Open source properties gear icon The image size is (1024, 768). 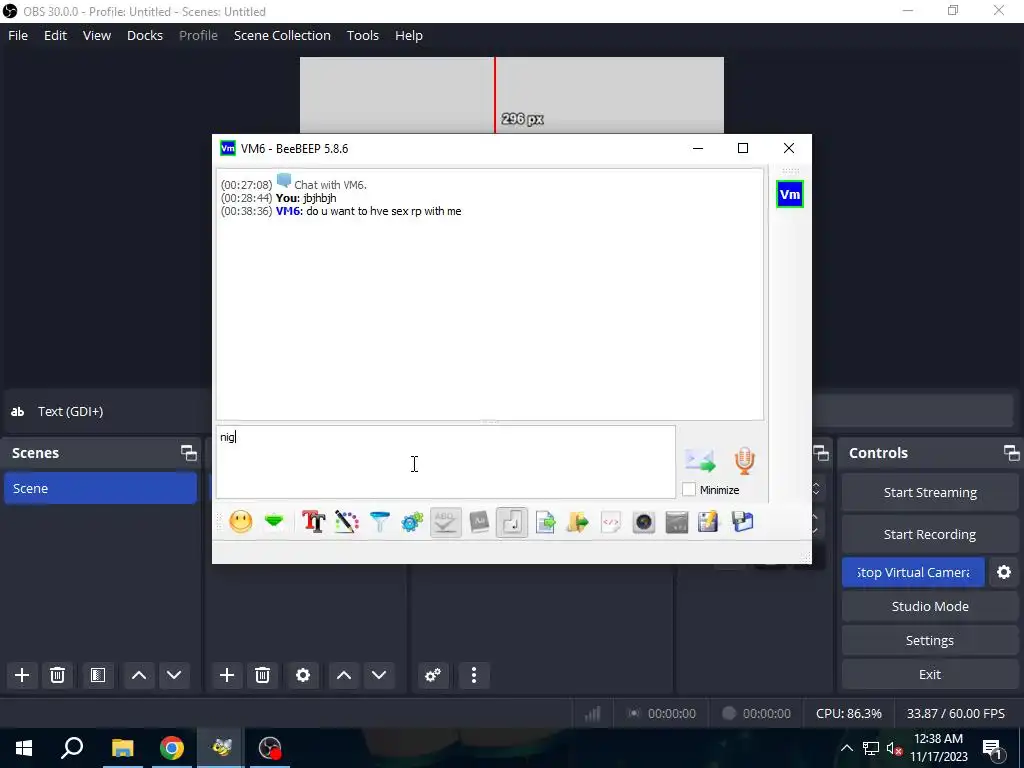pyautogui.click(x=303, y=675)
